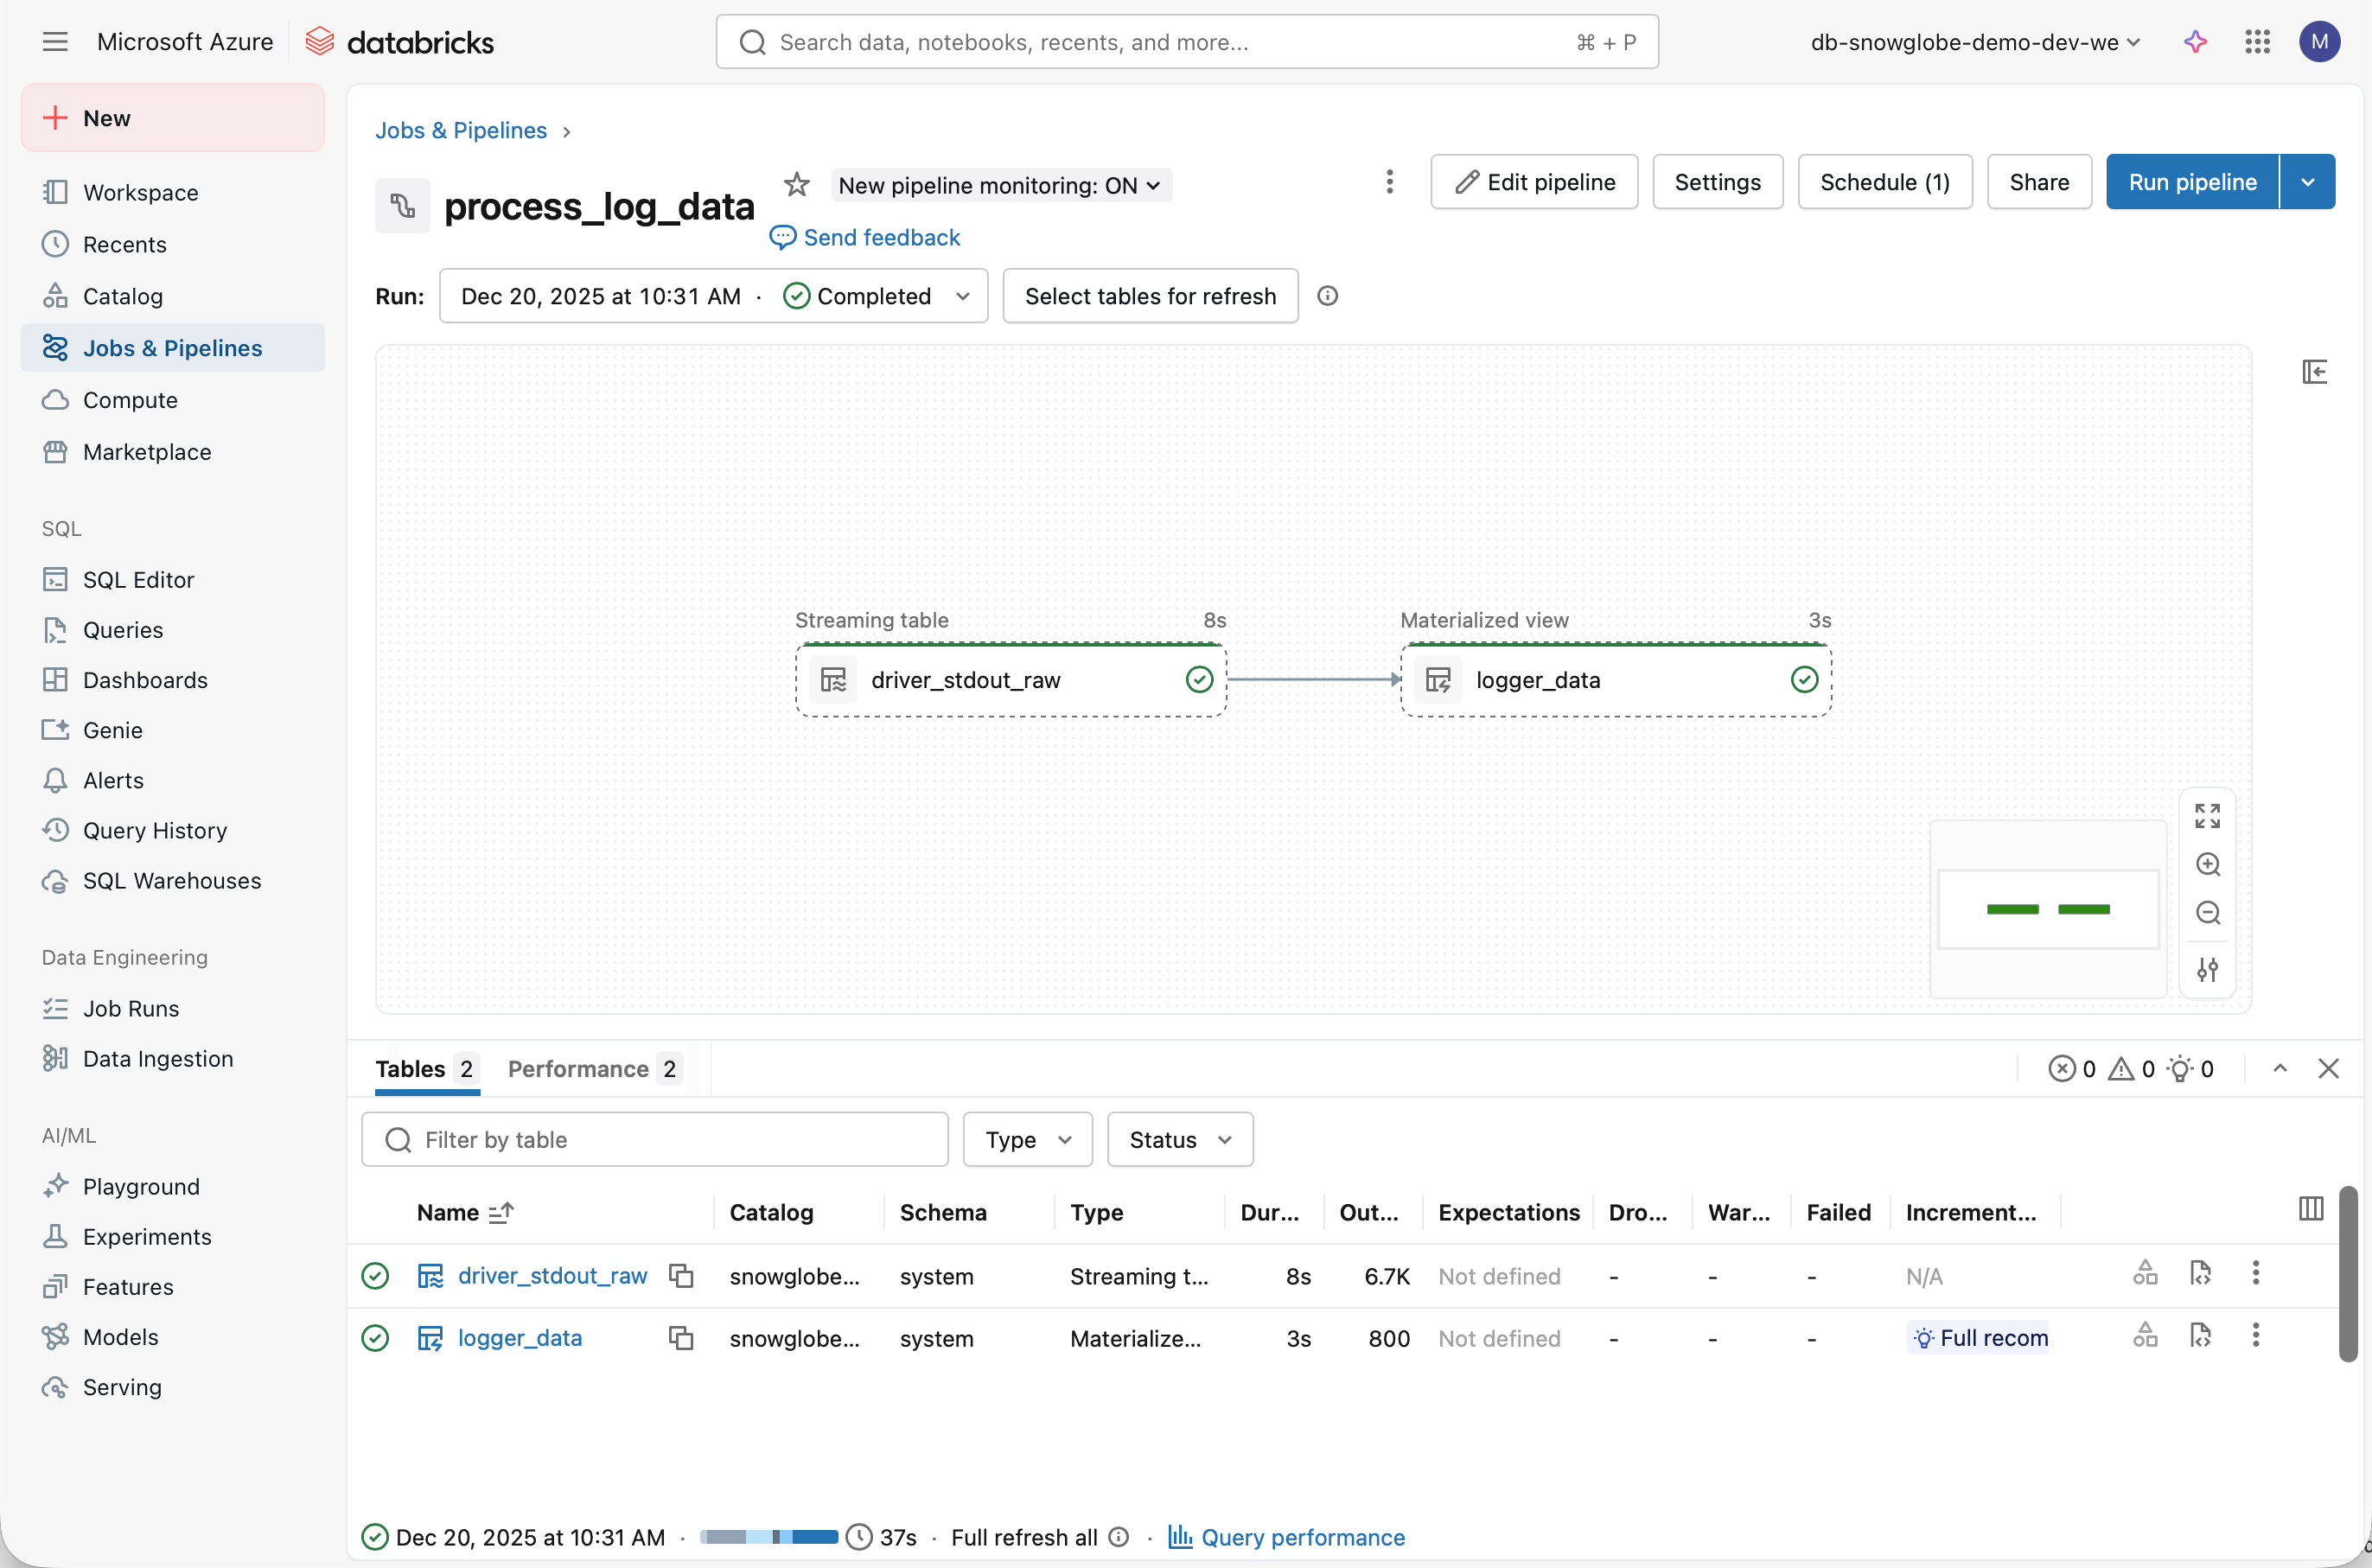Click fit graph to view icon

(2207, 816)
